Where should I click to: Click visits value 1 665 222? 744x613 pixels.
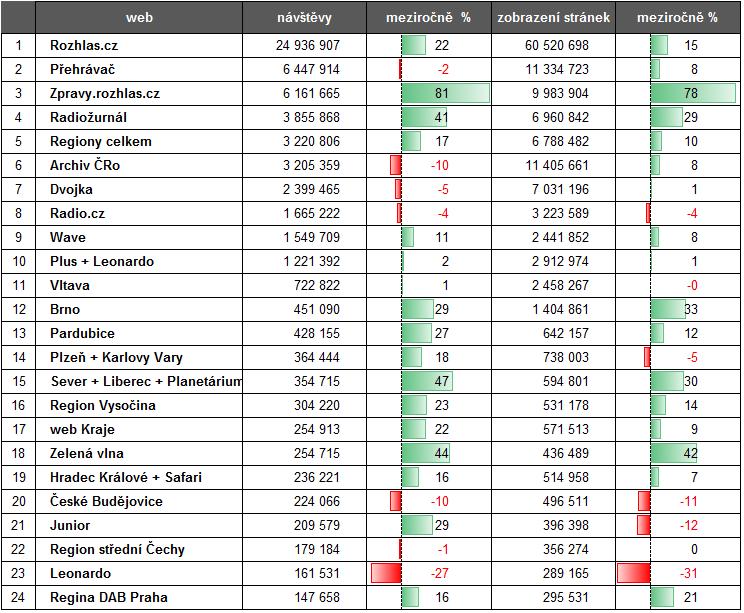click(x=311, y=214)
